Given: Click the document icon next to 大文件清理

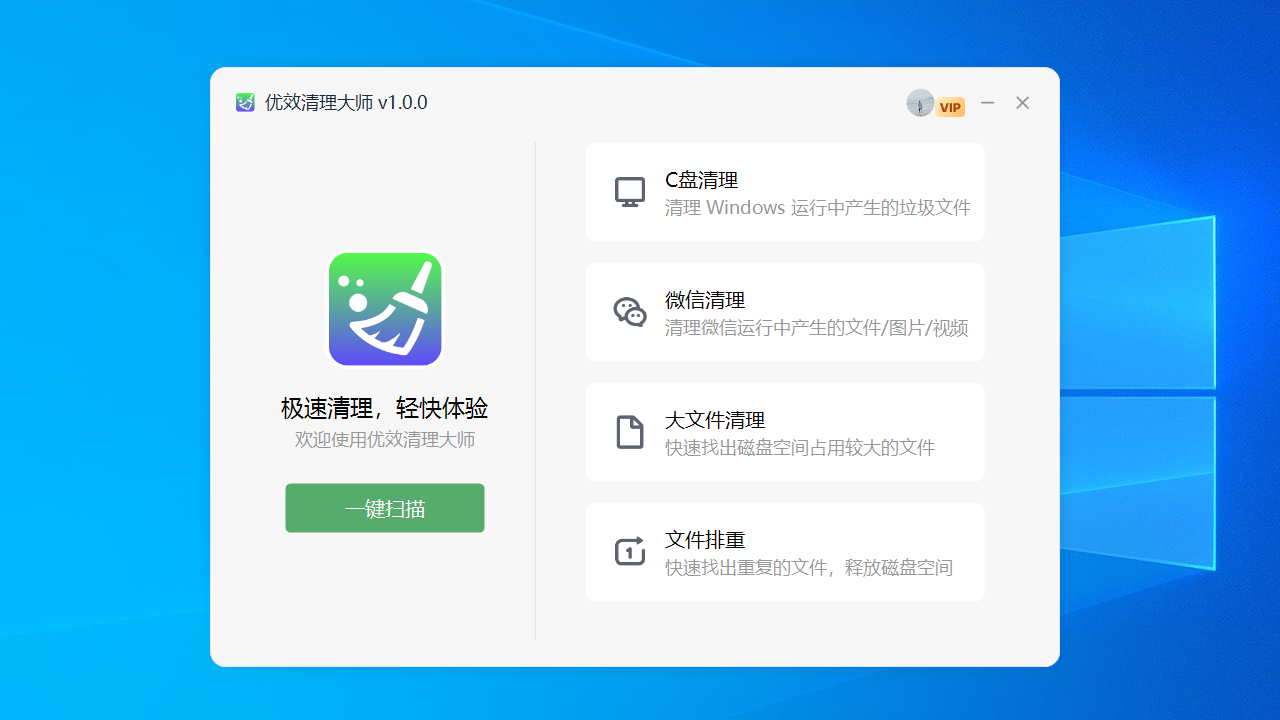Looking at the screenshot, I should point(629,431).
